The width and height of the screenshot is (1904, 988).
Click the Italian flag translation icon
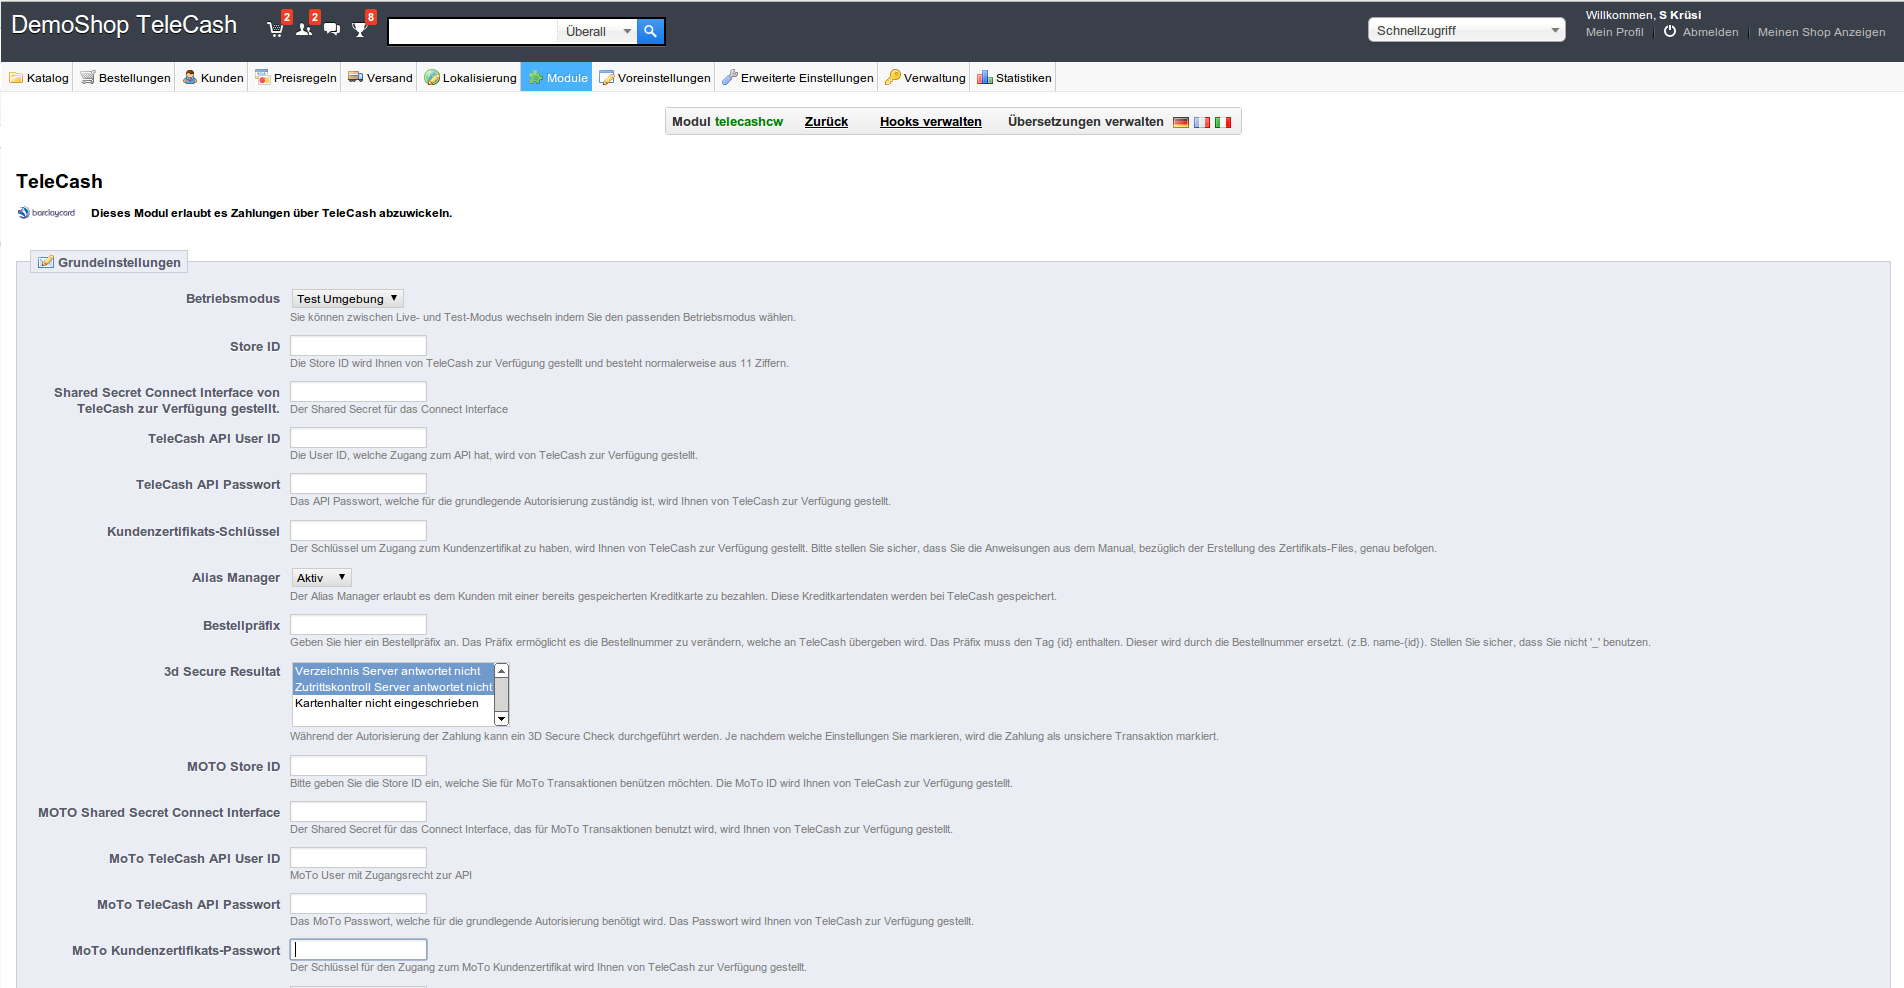click(1223, 122)
